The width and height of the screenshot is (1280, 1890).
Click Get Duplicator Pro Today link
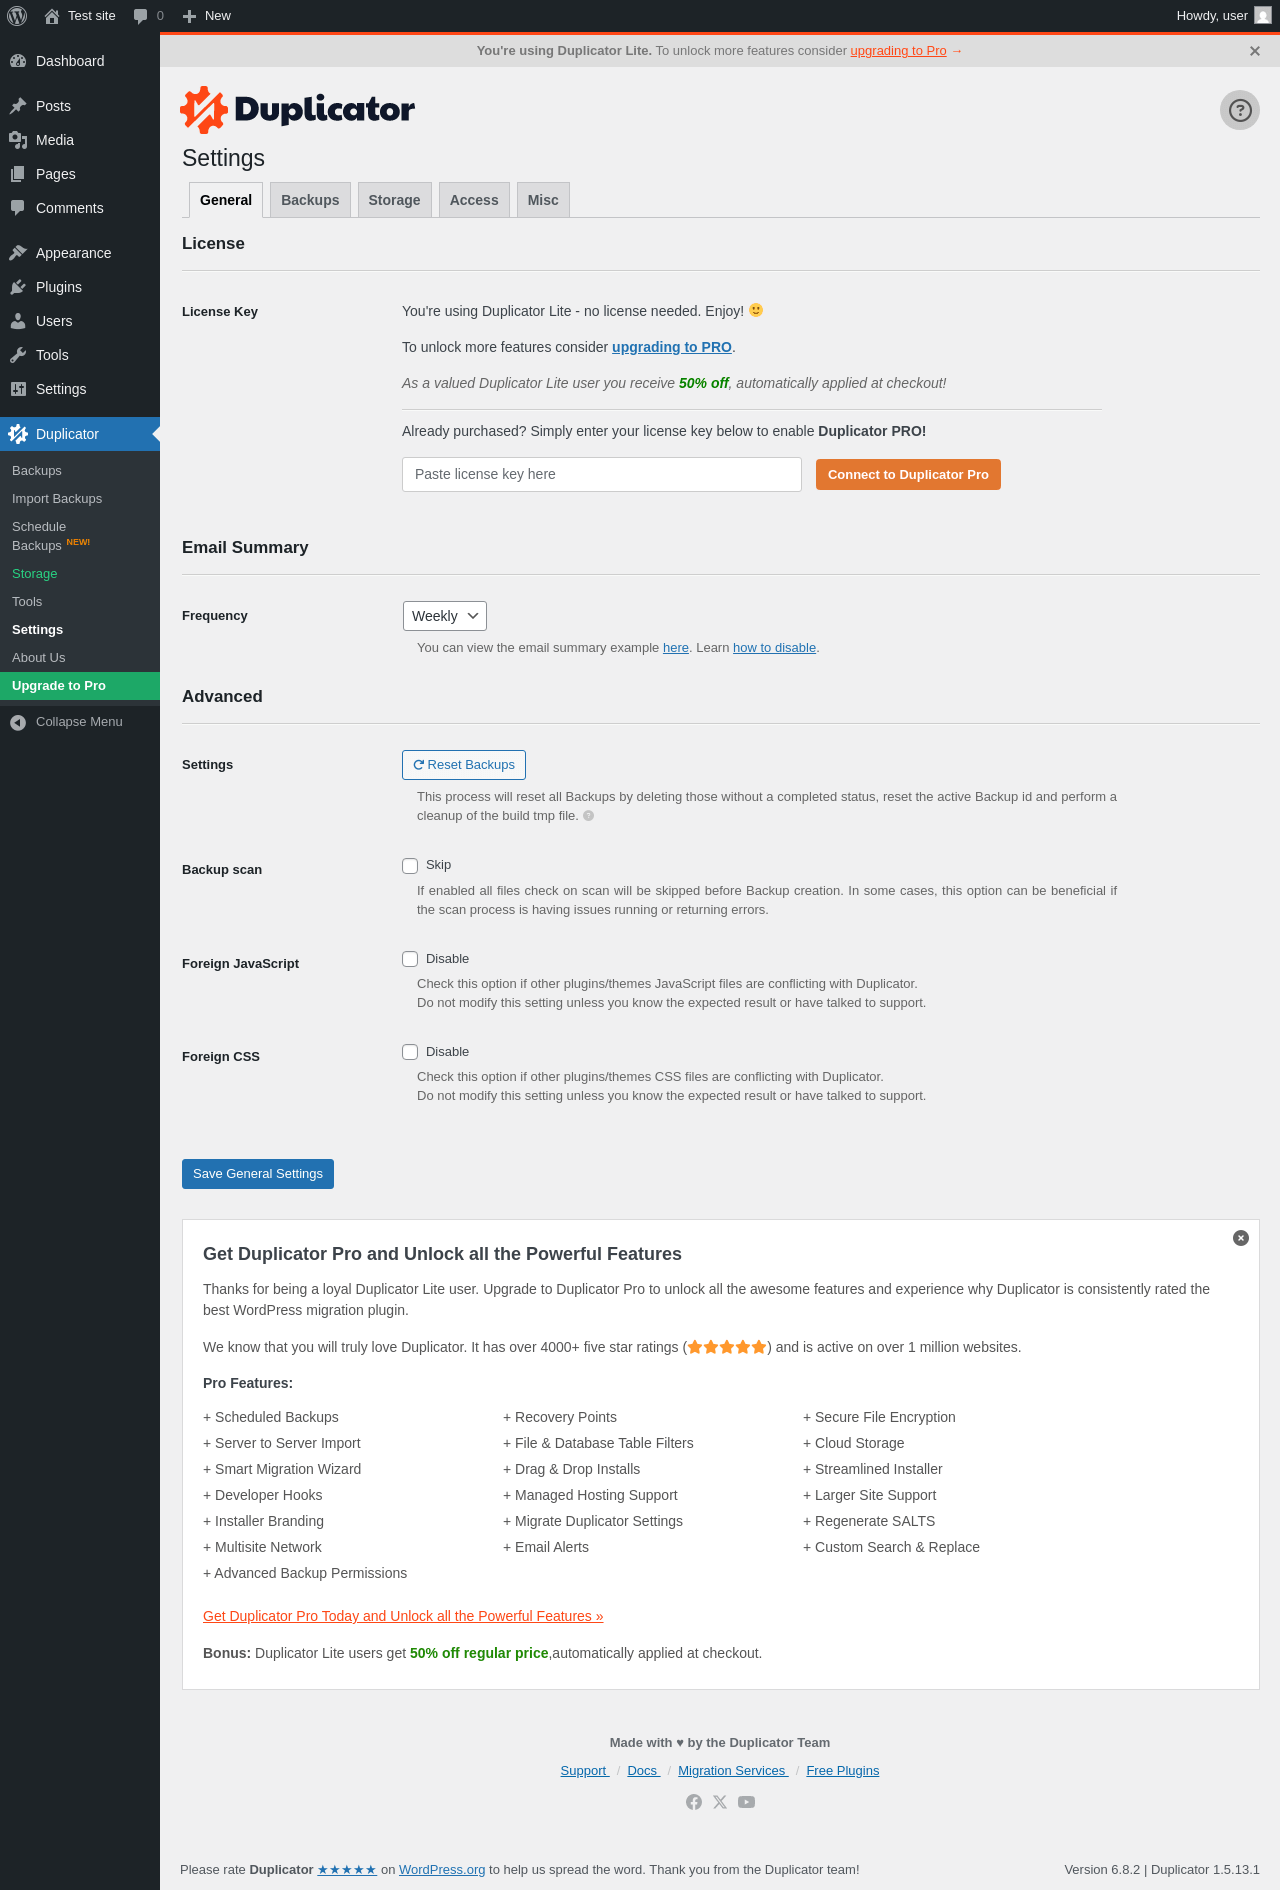403,1616
